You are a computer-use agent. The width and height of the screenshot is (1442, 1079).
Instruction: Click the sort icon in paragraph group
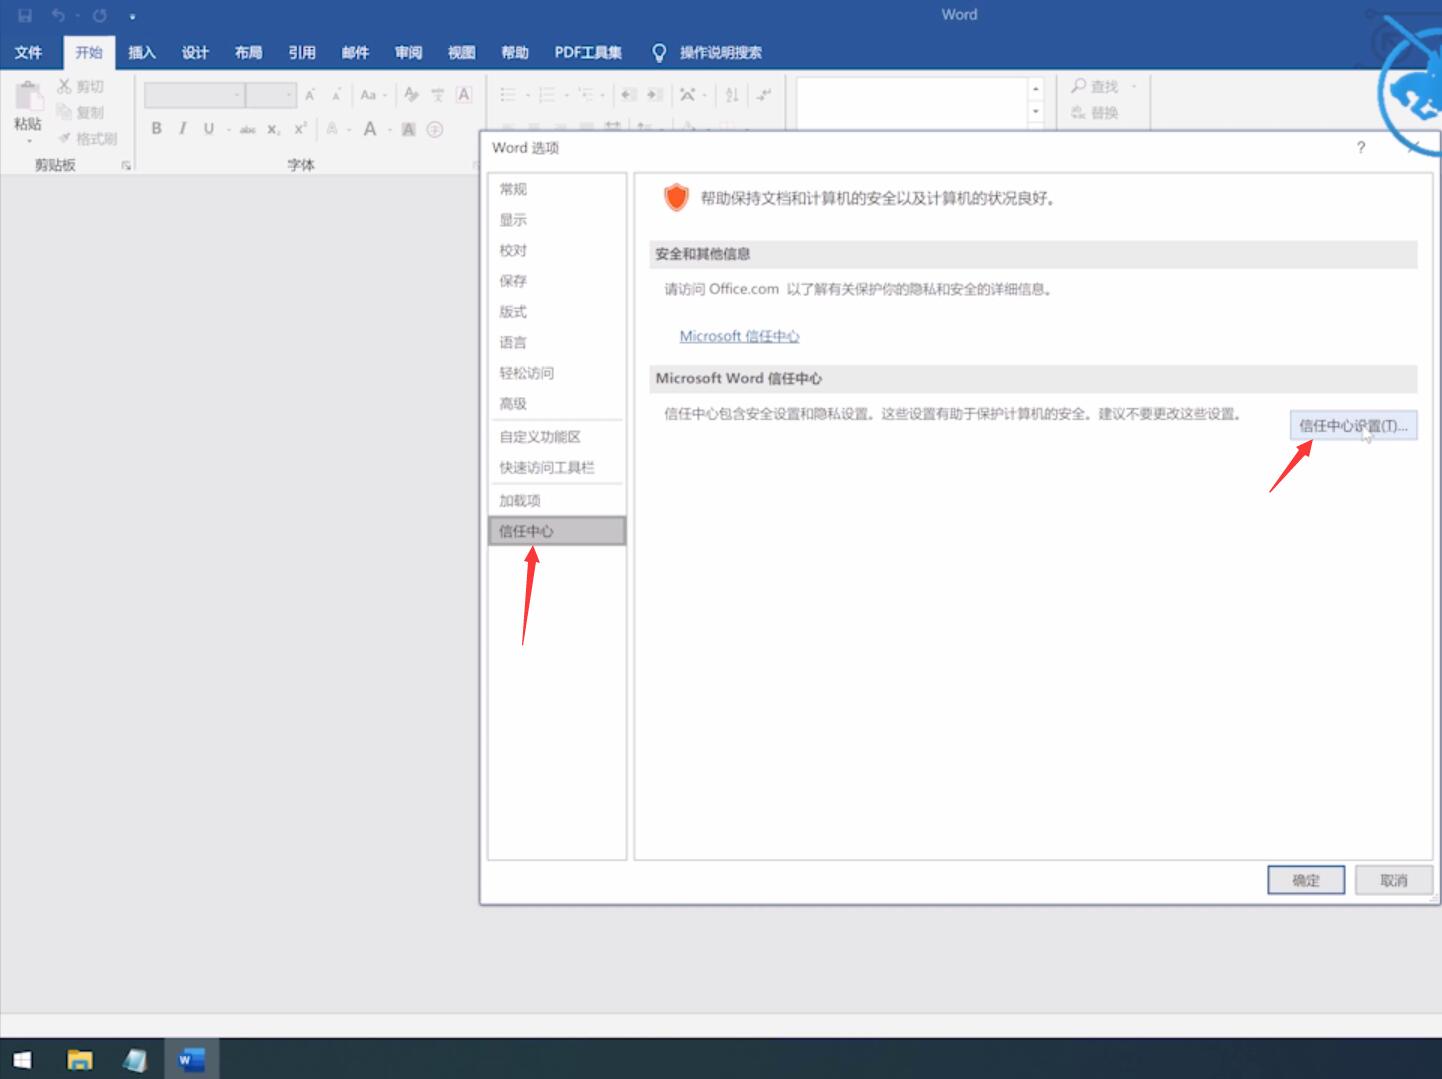[x=732, y=95]
